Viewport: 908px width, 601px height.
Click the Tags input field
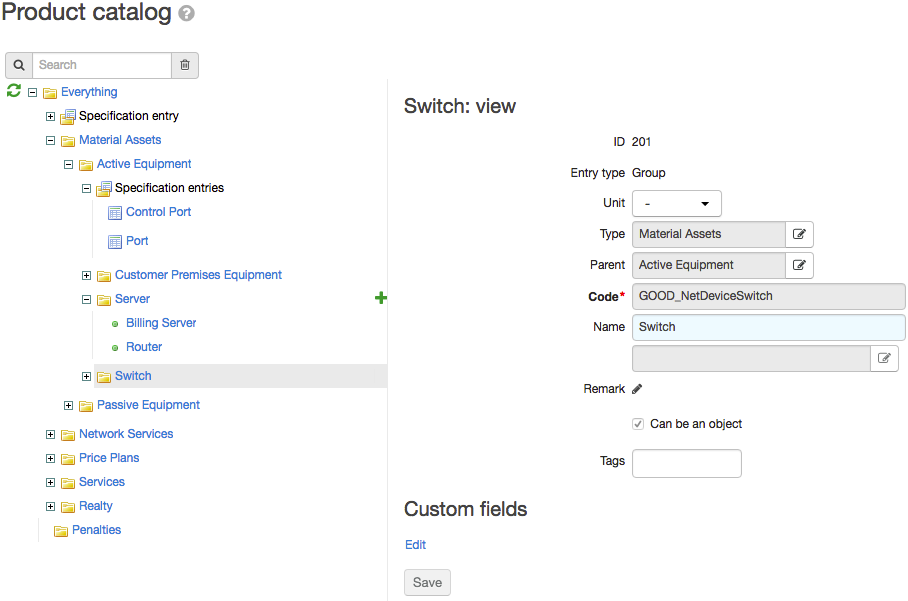[687, 463]
